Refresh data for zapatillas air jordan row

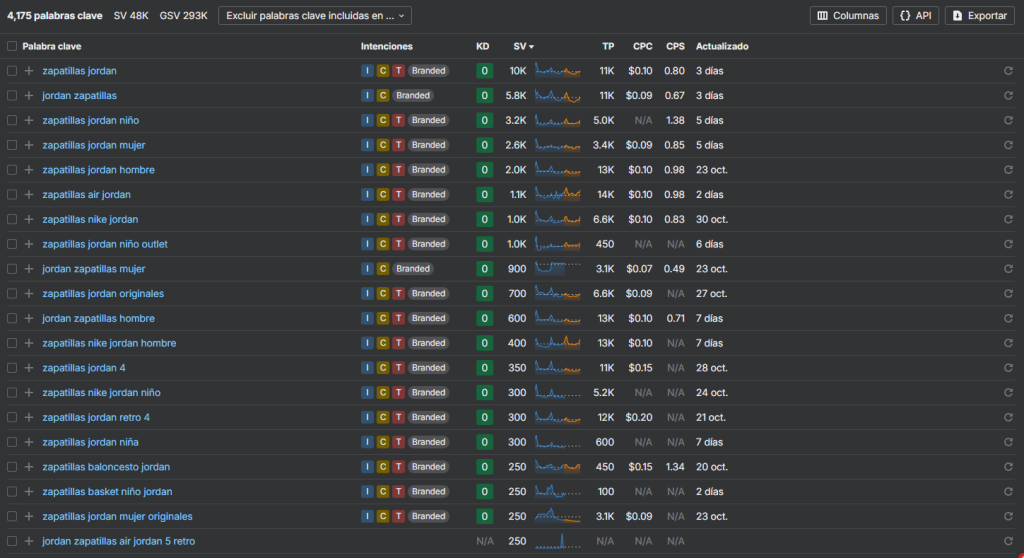coord(1008,195)
